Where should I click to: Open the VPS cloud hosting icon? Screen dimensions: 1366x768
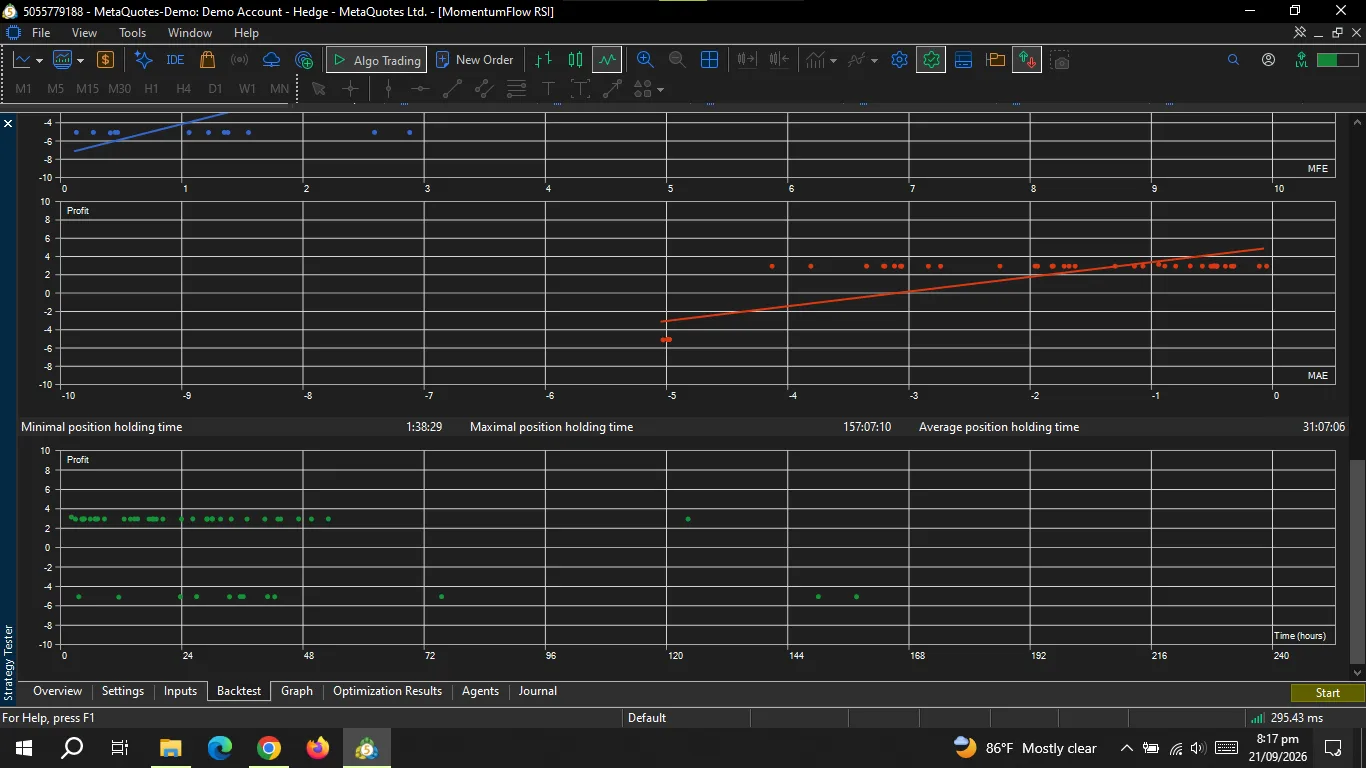(x=271, y=60)
